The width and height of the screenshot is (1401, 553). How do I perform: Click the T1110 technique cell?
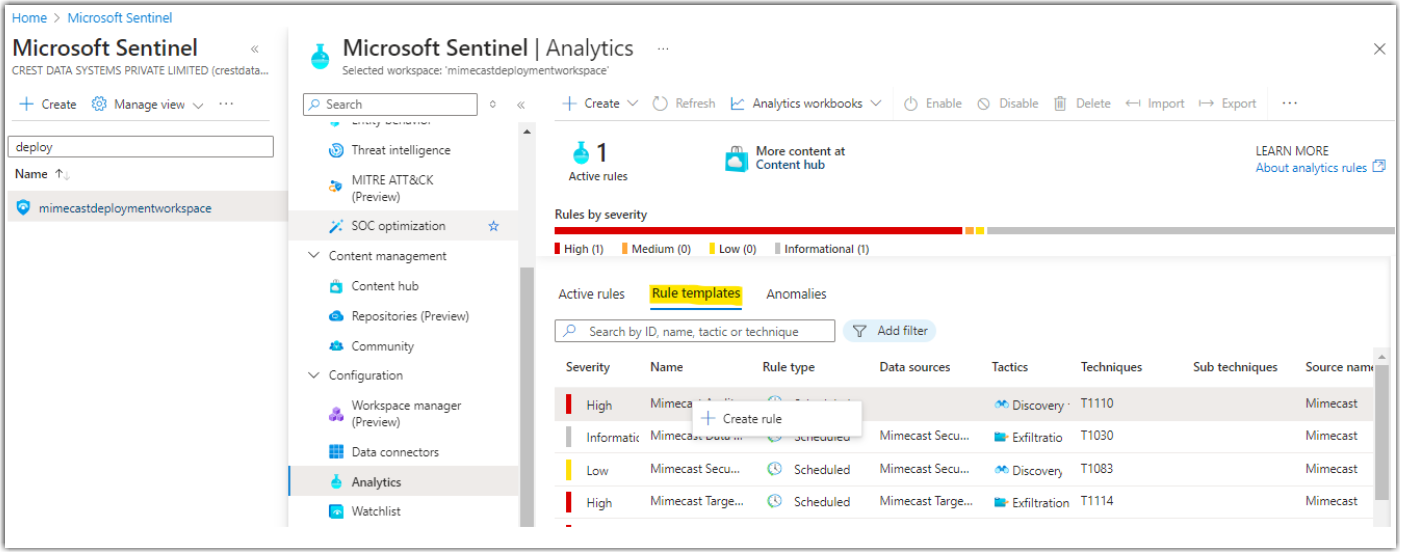pos(1097,403)
